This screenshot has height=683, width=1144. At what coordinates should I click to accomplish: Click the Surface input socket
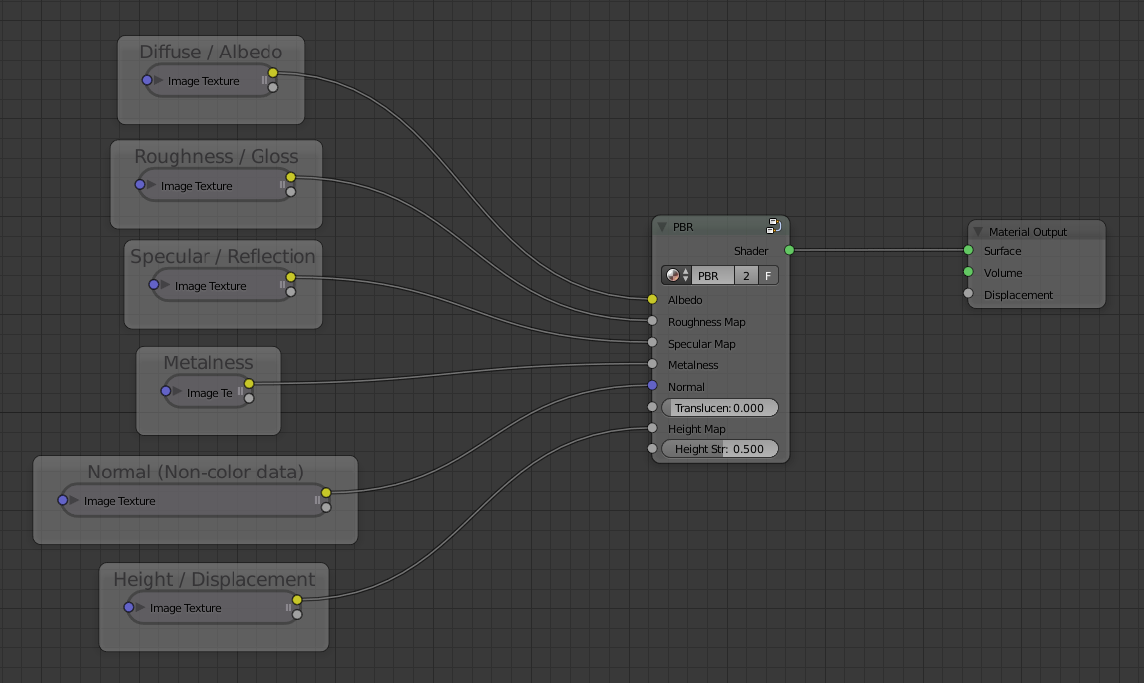point(968,250)
